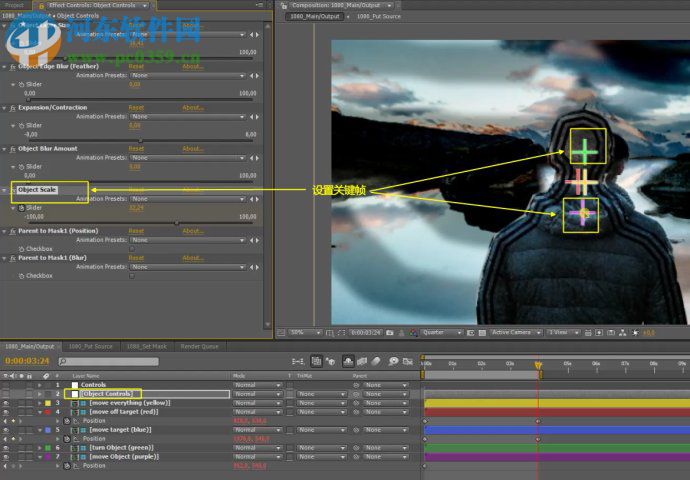Toggle Parent to Mask1 (Blur) checkbox

(132, 276)
